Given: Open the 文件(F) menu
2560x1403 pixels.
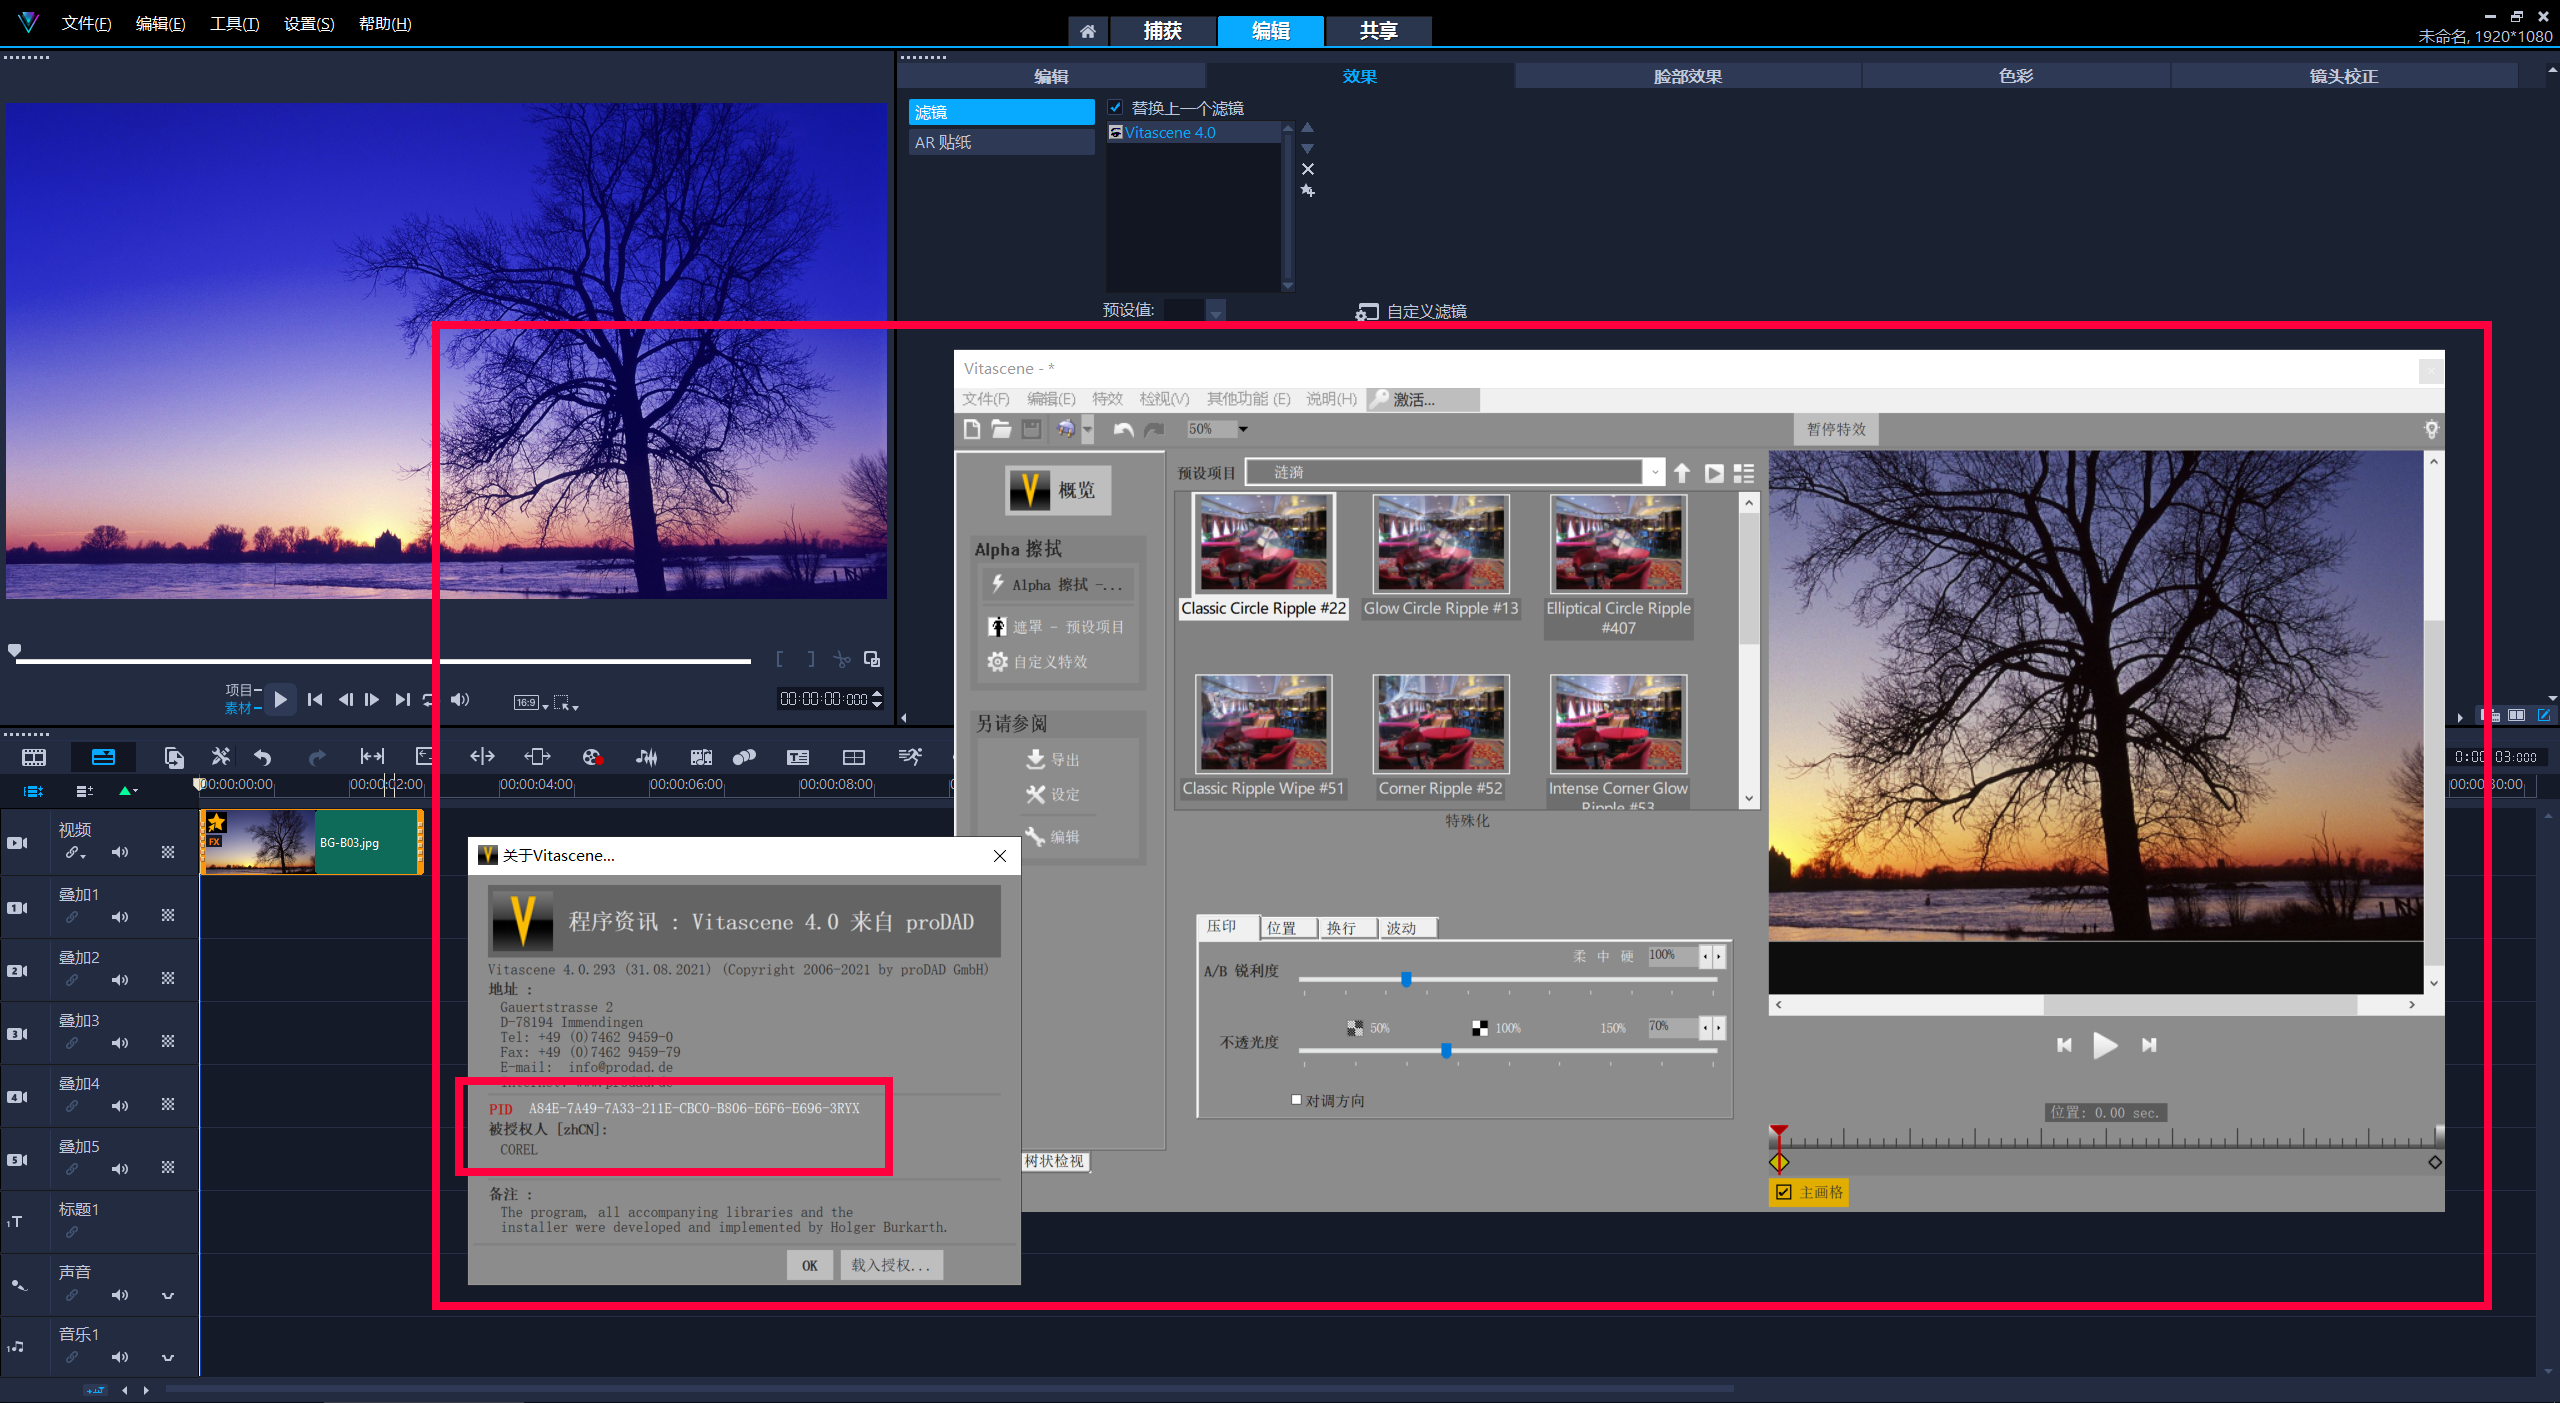Looking at the screenshot, I should (86, 23).
